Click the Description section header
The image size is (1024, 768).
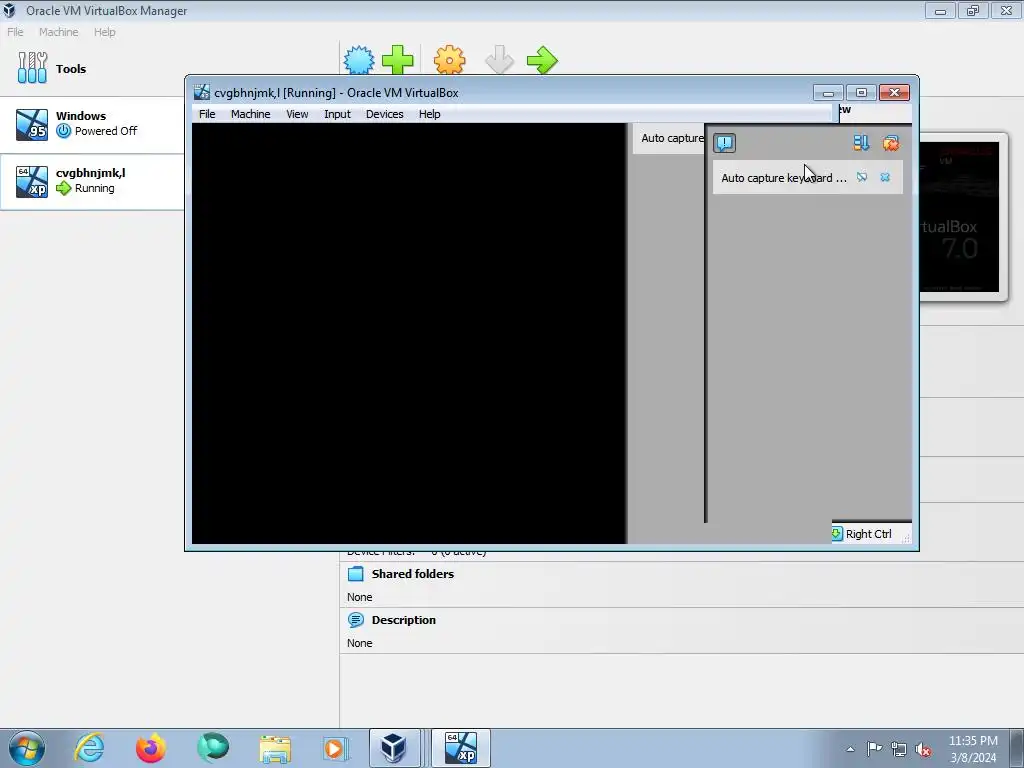coord(404,620)
